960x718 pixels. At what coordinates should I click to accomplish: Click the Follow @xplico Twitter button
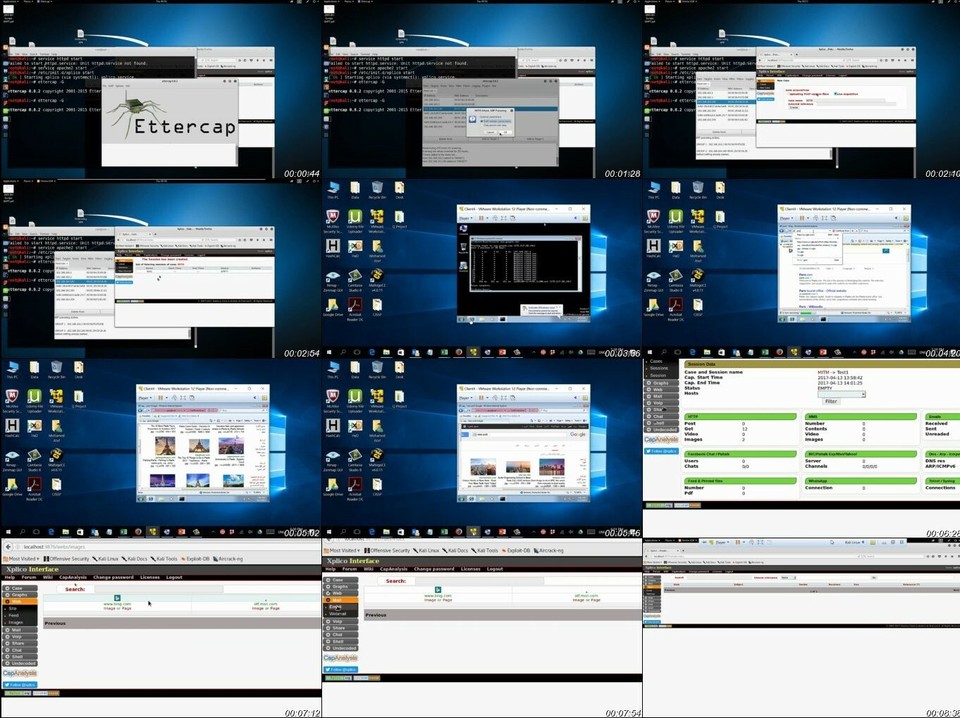(x=19, y=684)
